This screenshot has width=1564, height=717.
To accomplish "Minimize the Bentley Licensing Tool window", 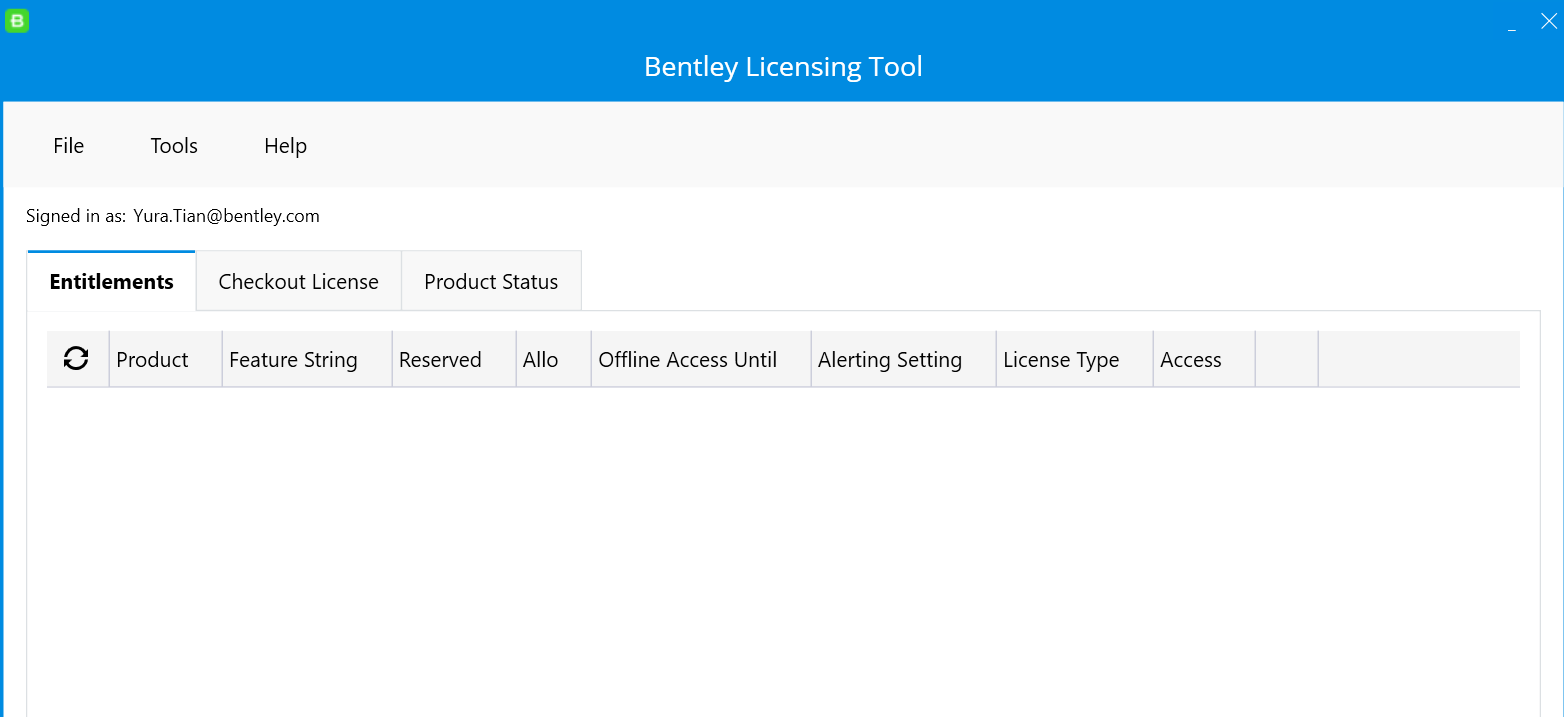I will (x=1512, y=23).
